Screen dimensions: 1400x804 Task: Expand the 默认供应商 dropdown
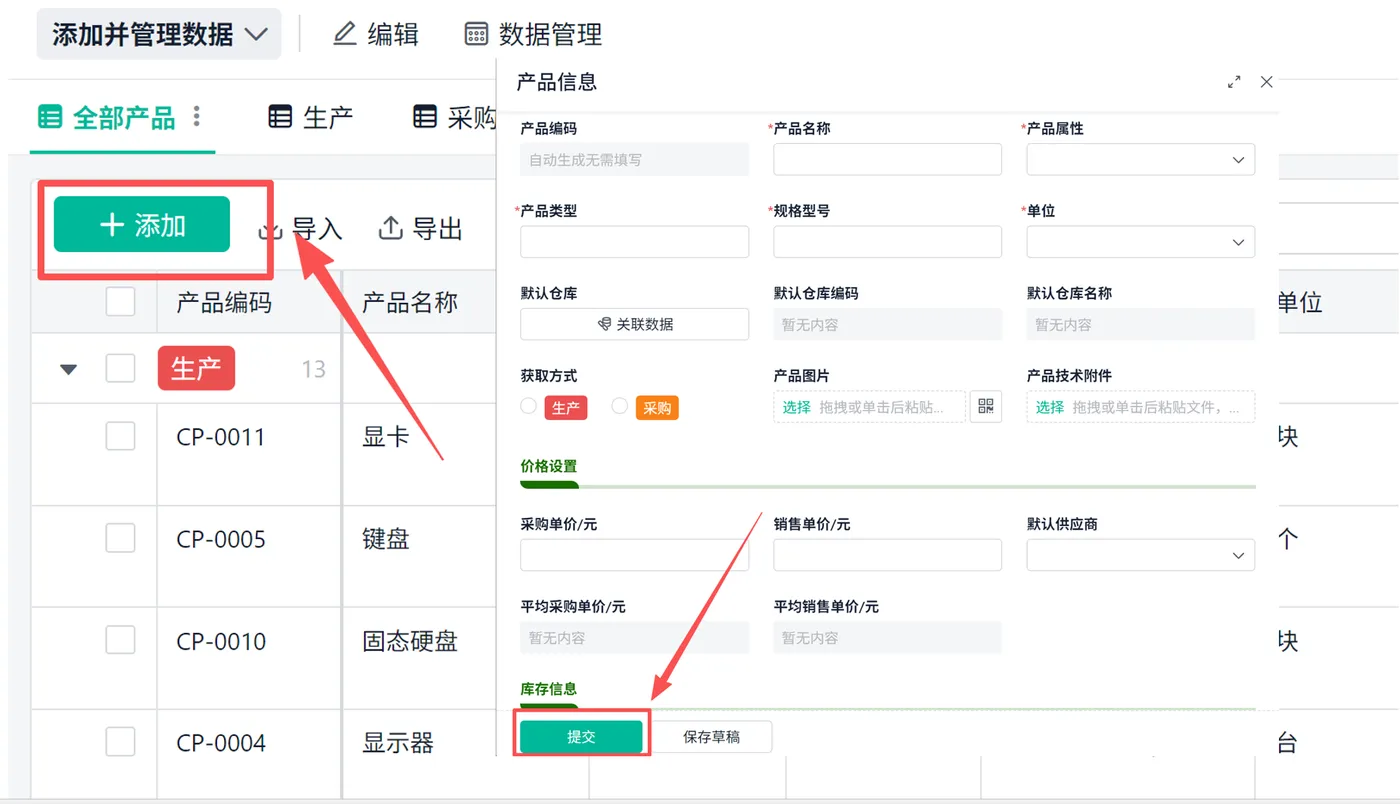click(1140, 555)
